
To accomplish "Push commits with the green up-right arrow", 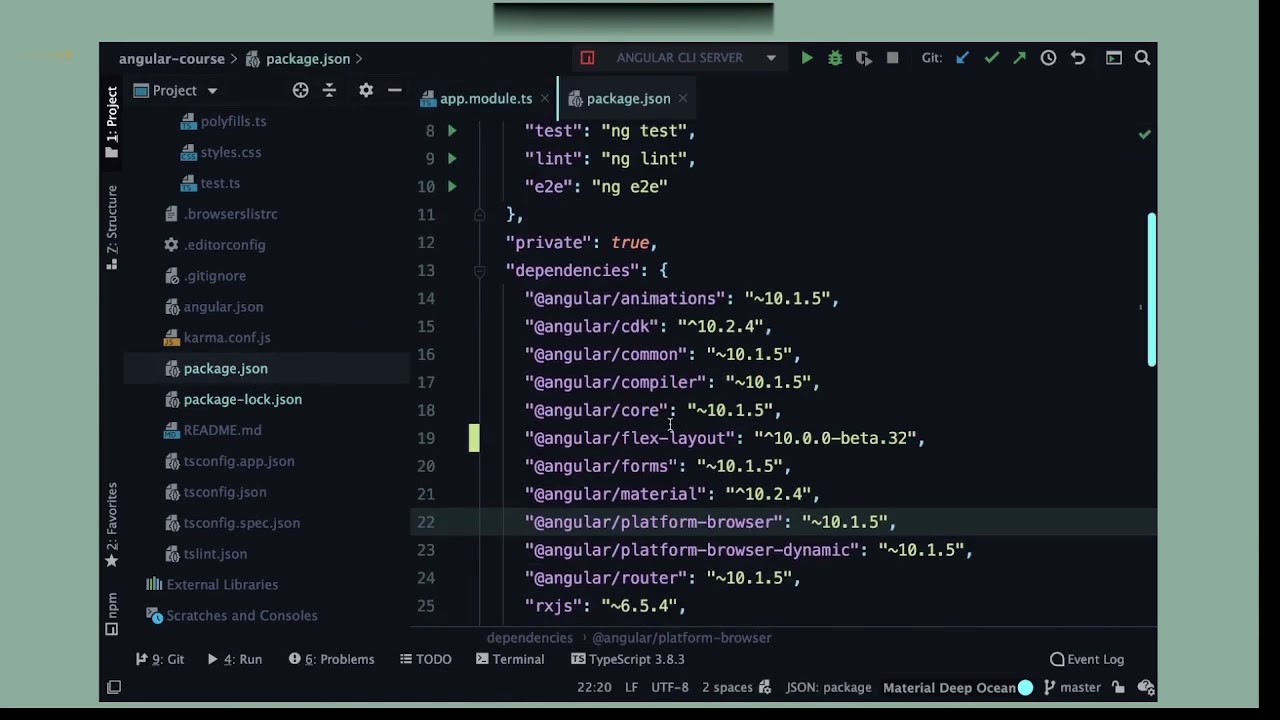I will (1019, 58).
